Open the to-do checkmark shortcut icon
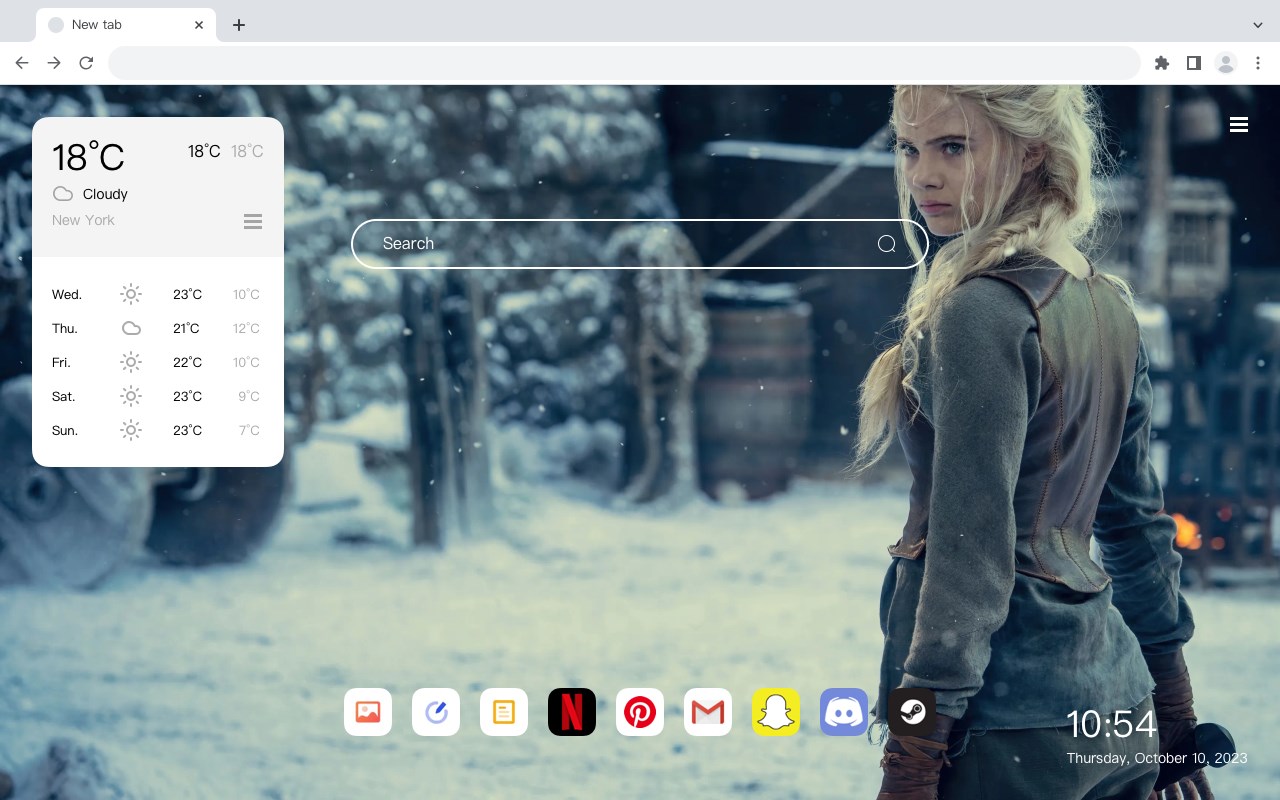The image size is (1280, 800). pos(436,712)
